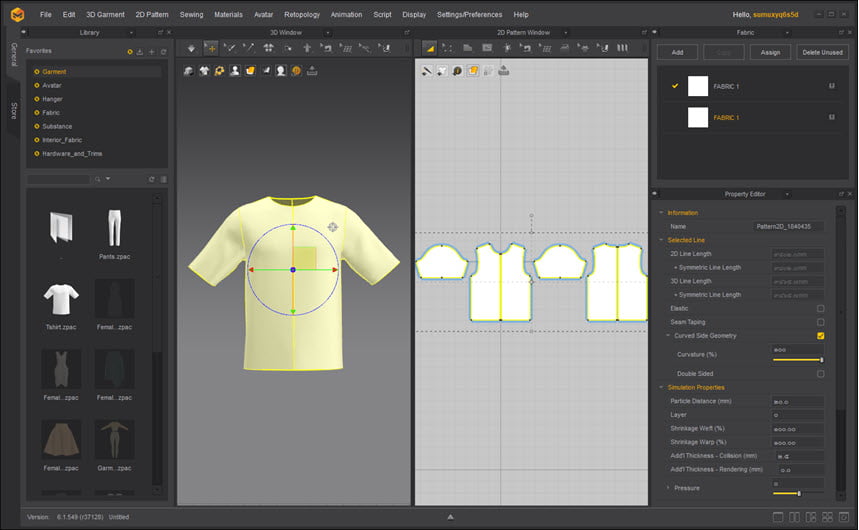This screenshot has height=530, width=859.
Task: Open the 3D Window title dropdown
Action: click(327, 33)
